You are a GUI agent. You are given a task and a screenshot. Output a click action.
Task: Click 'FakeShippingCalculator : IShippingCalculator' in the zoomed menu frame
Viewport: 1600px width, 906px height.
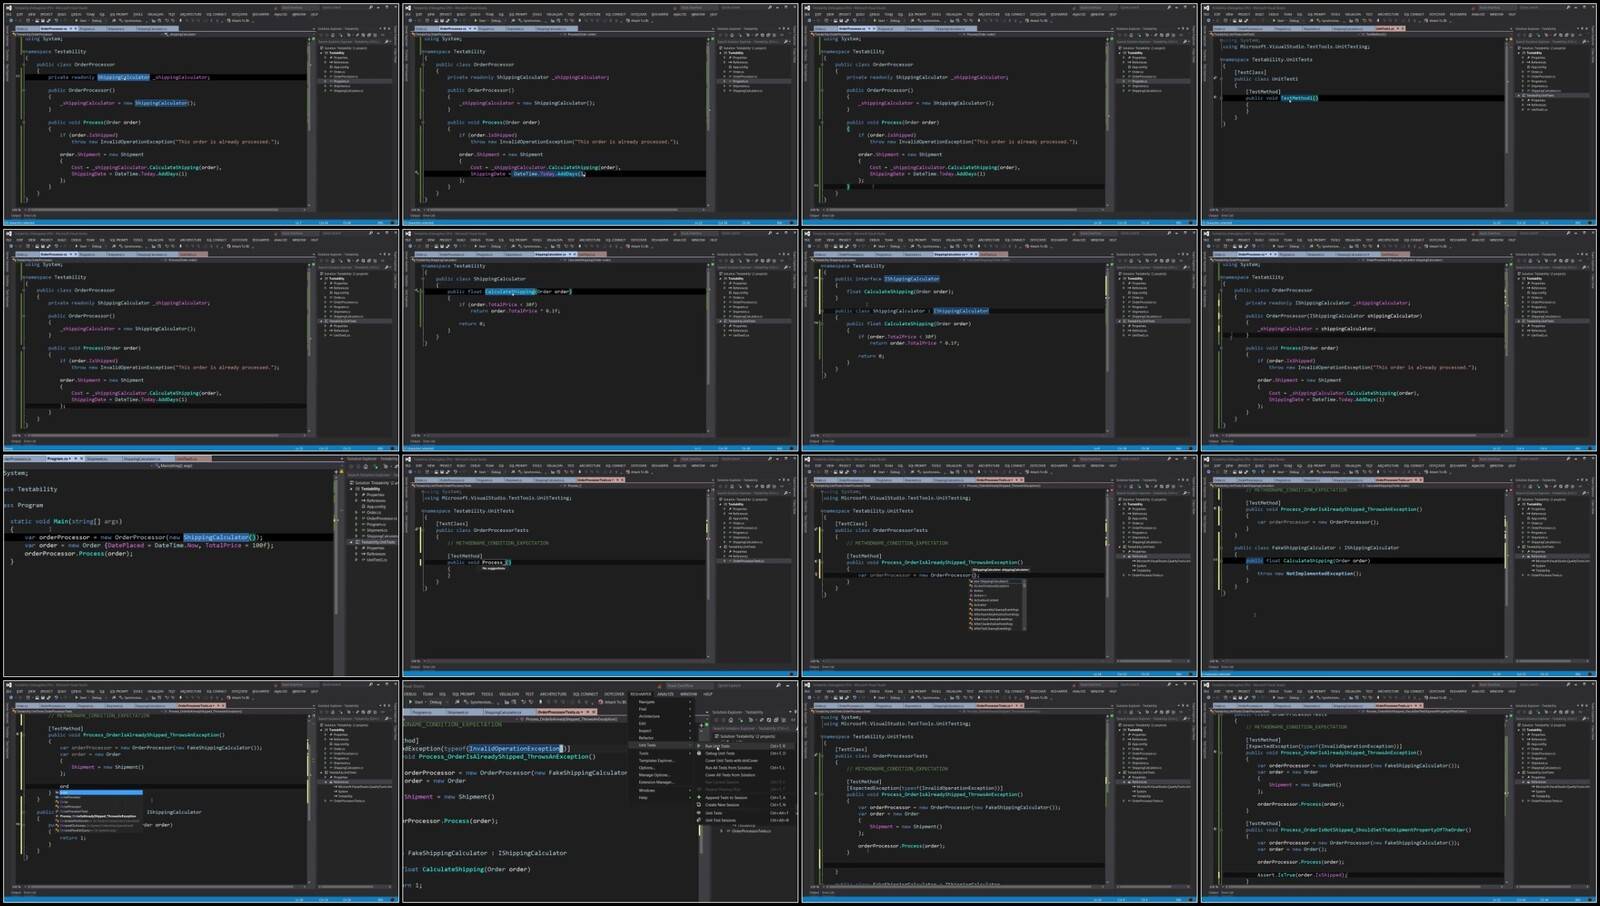(x=487, y=853)
